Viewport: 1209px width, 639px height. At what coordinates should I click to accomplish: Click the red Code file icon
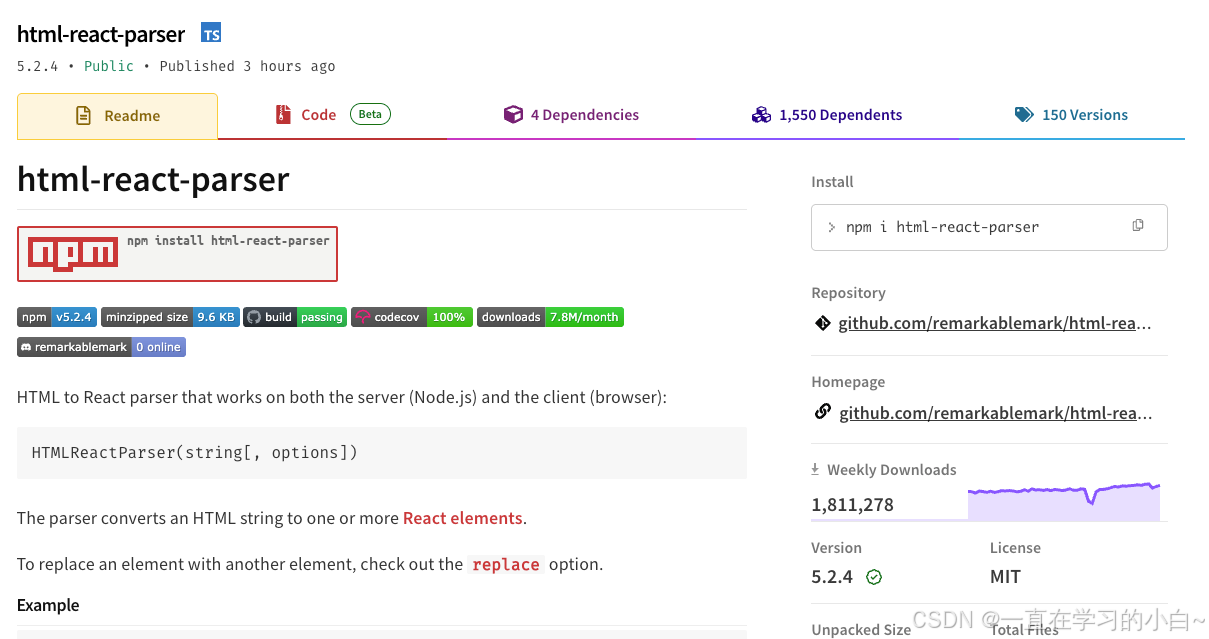pos(283,115)
